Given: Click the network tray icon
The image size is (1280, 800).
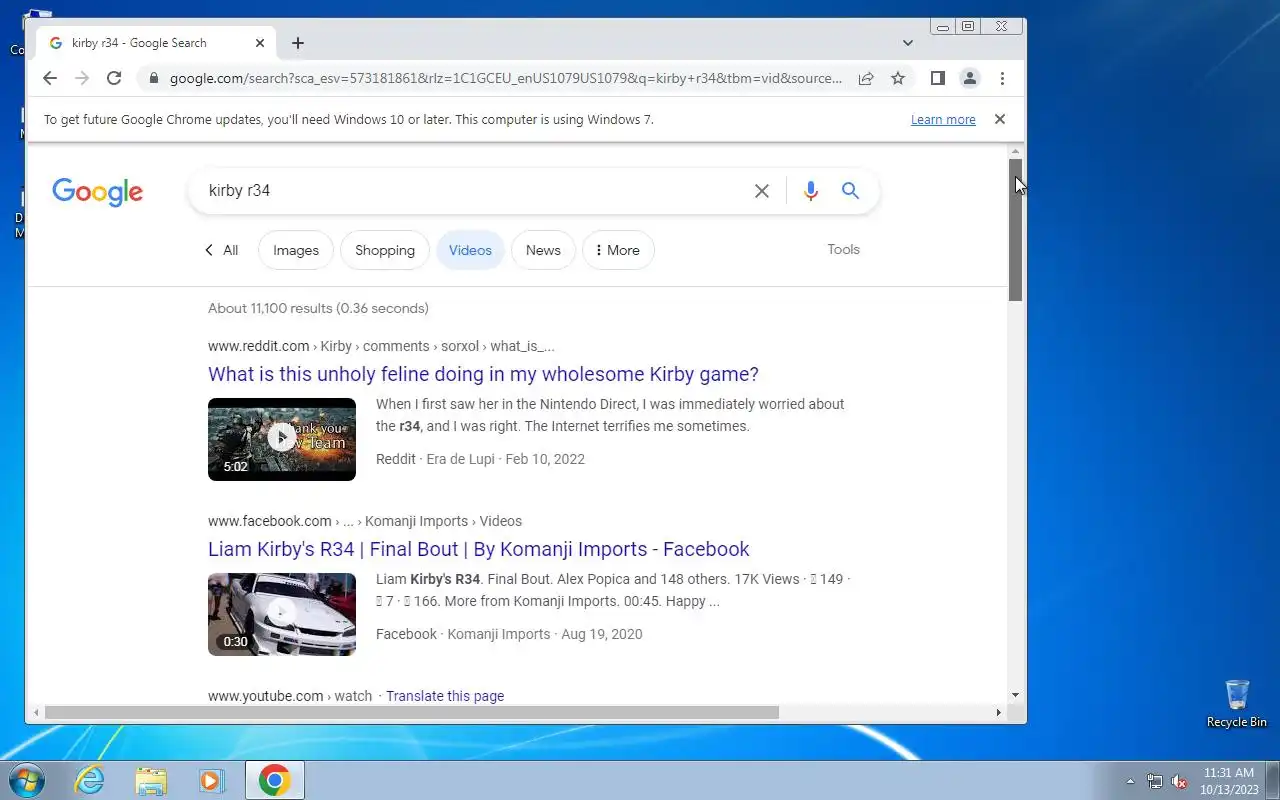Looking at the screenshot, I should [x=1155, y=781].
